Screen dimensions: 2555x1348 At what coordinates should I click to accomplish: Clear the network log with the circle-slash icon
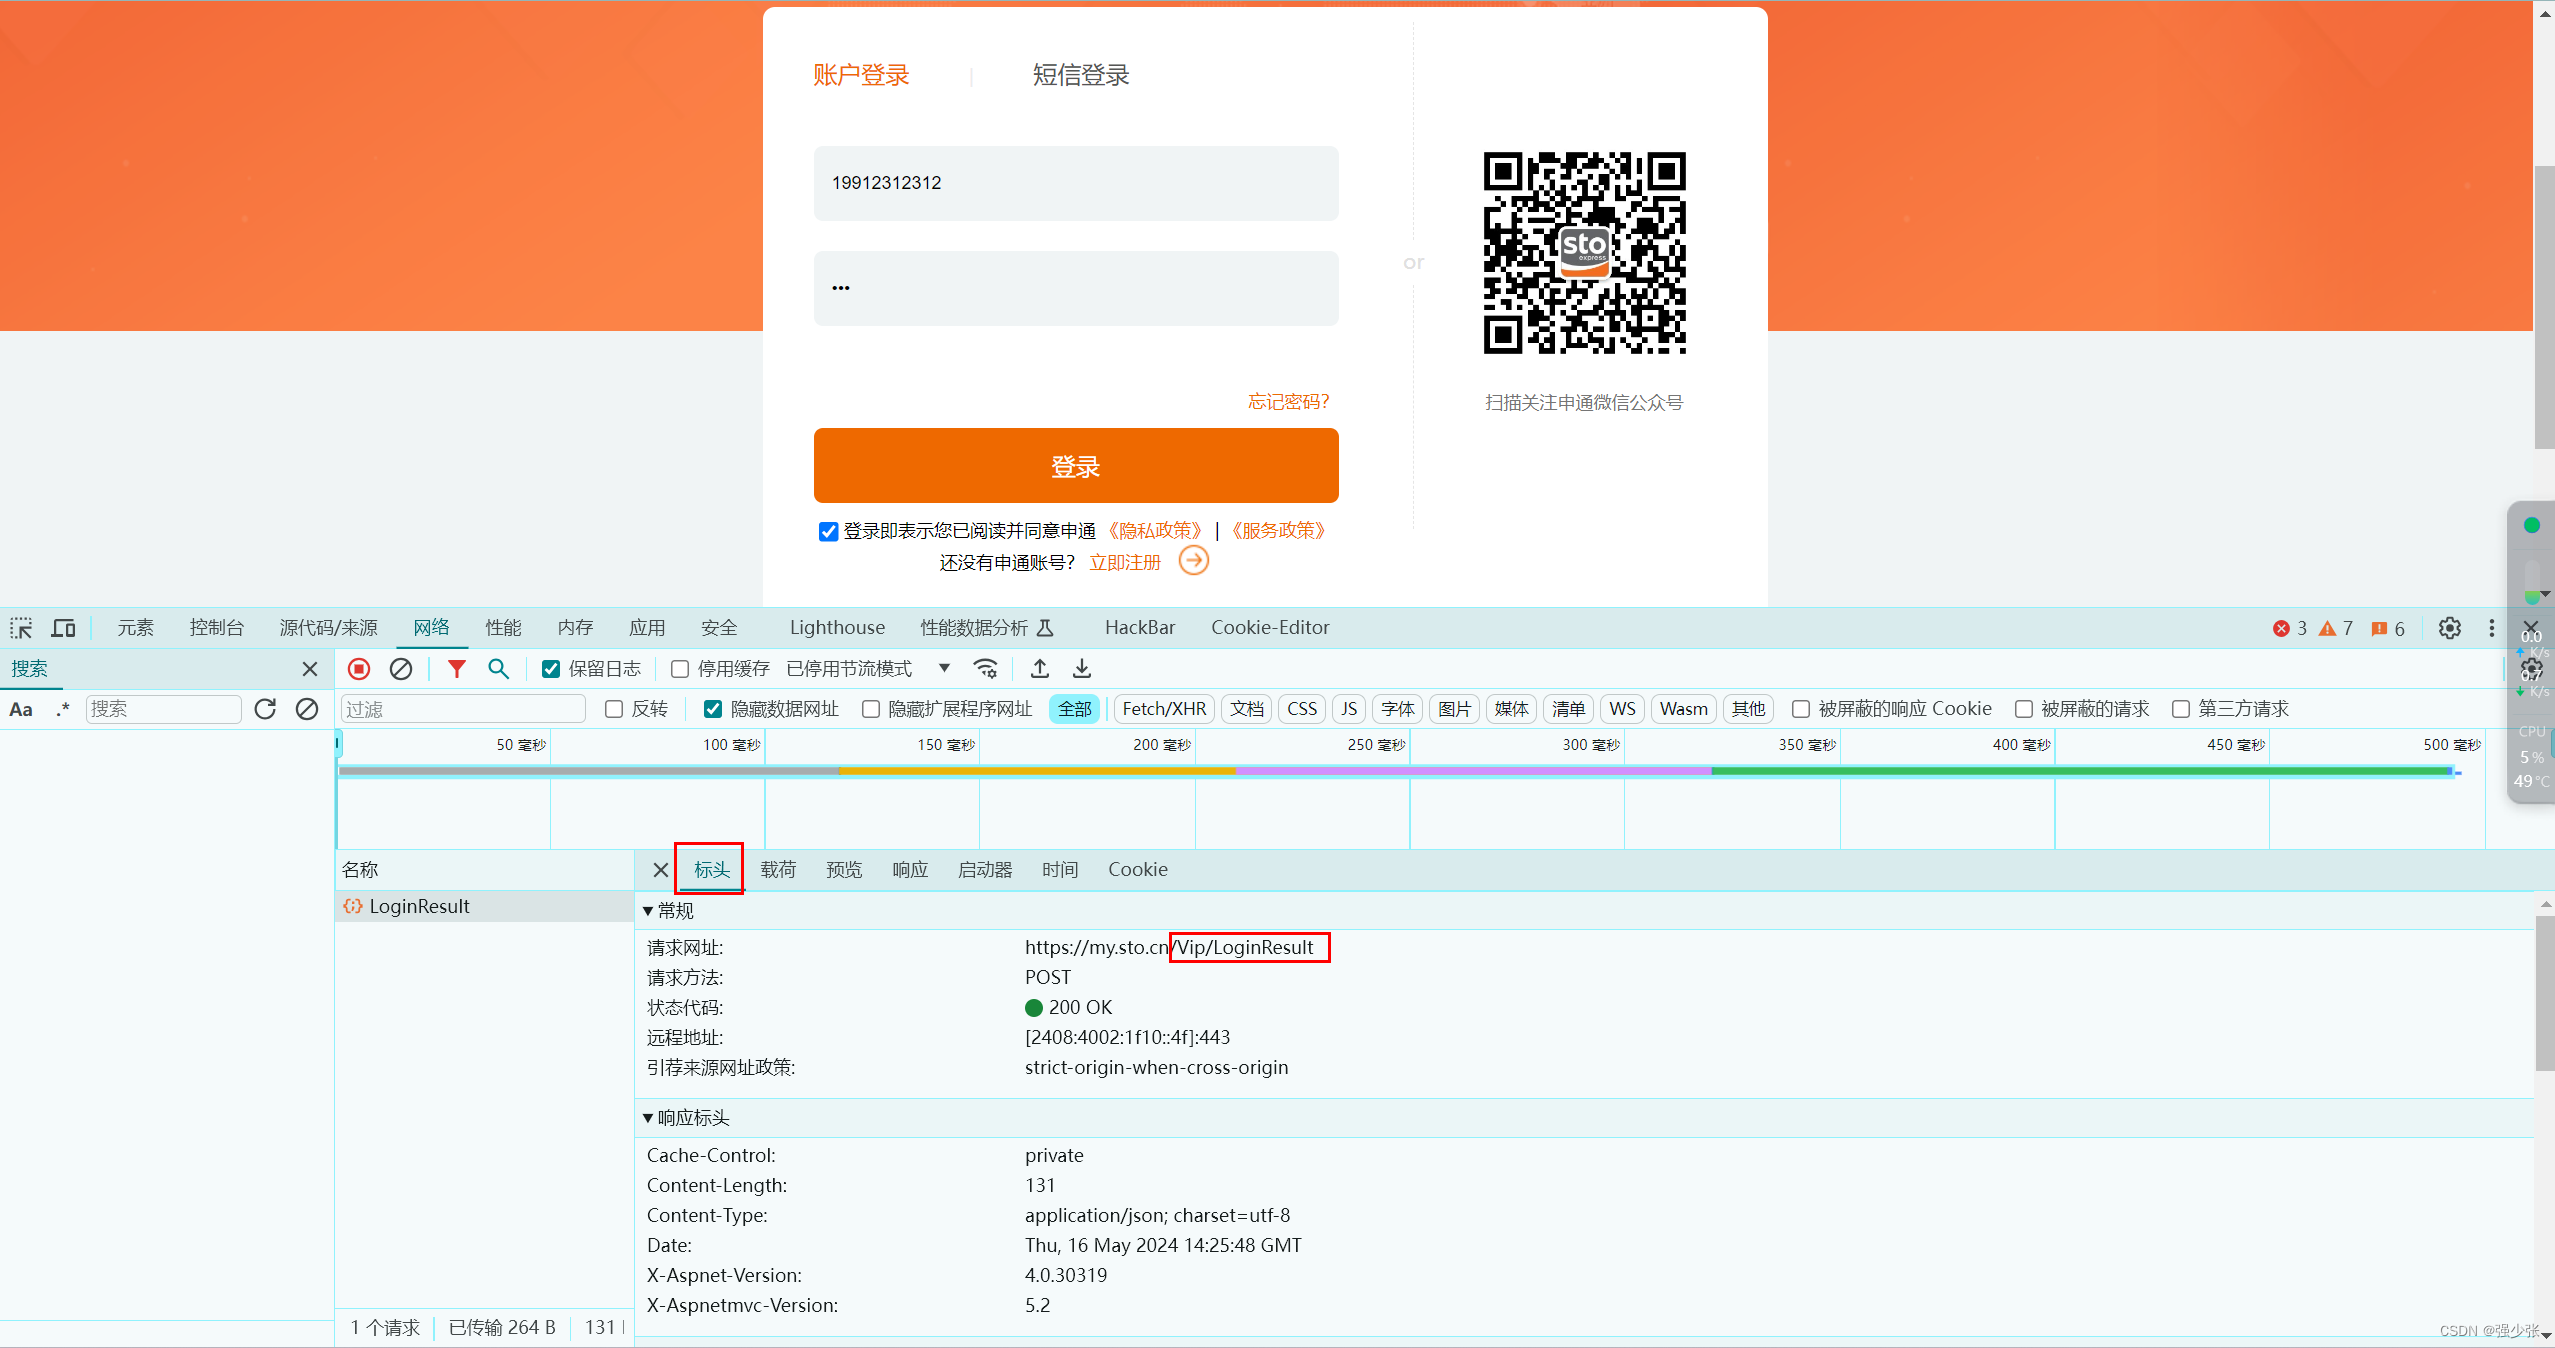click(401, 668)
